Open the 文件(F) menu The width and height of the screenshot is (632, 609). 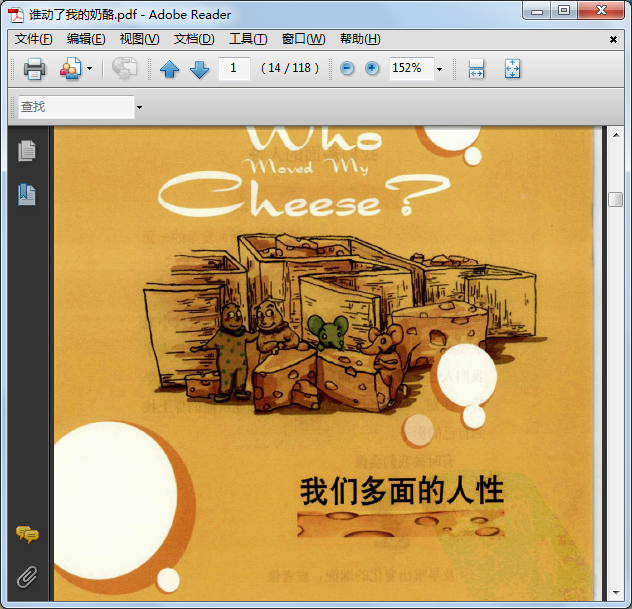34,39
